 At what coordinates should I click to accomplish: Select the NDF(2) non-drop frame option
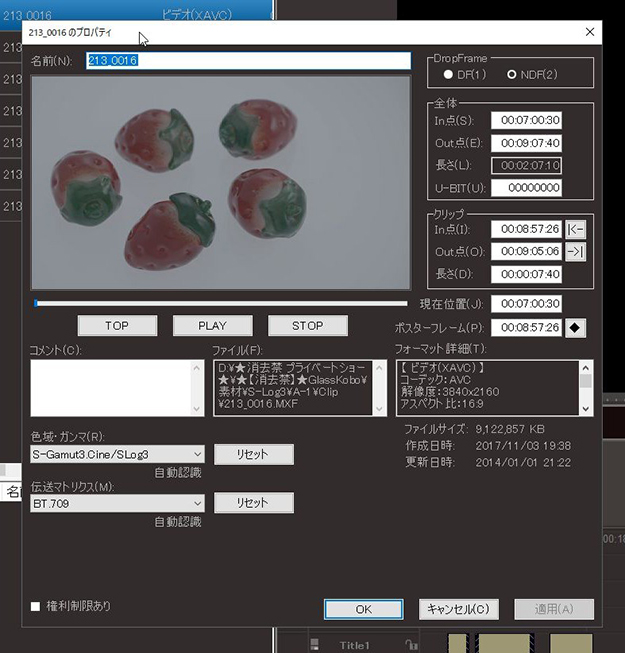512,75
